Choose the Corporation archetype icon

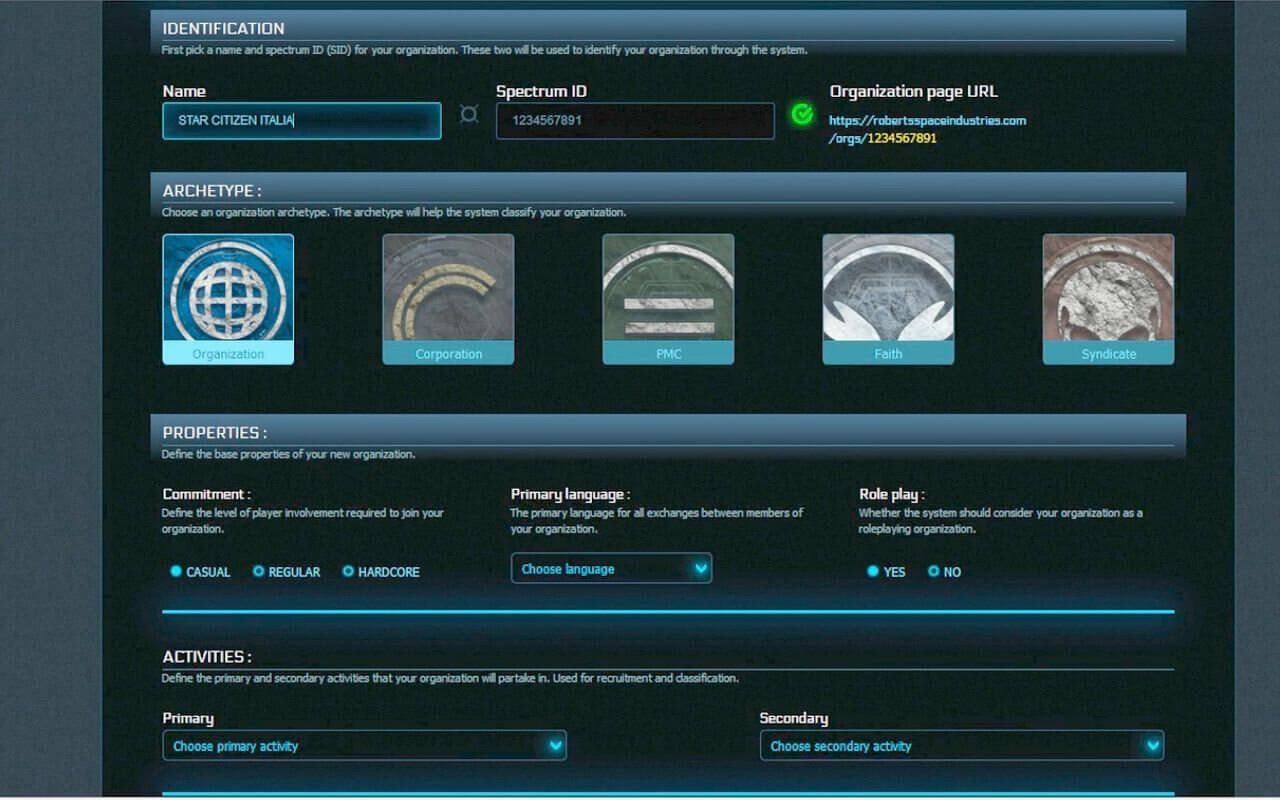[448, 288]
